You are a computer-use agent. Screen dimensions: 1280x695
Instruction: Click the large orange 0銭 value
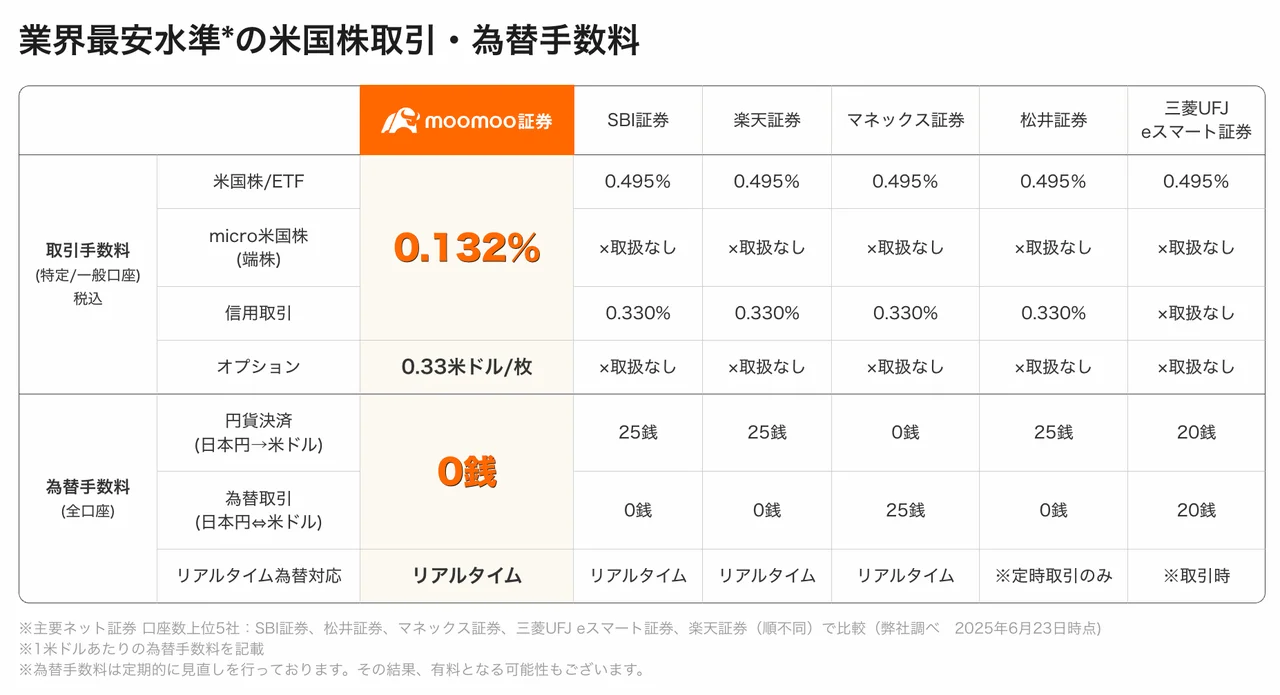(467, 472)
